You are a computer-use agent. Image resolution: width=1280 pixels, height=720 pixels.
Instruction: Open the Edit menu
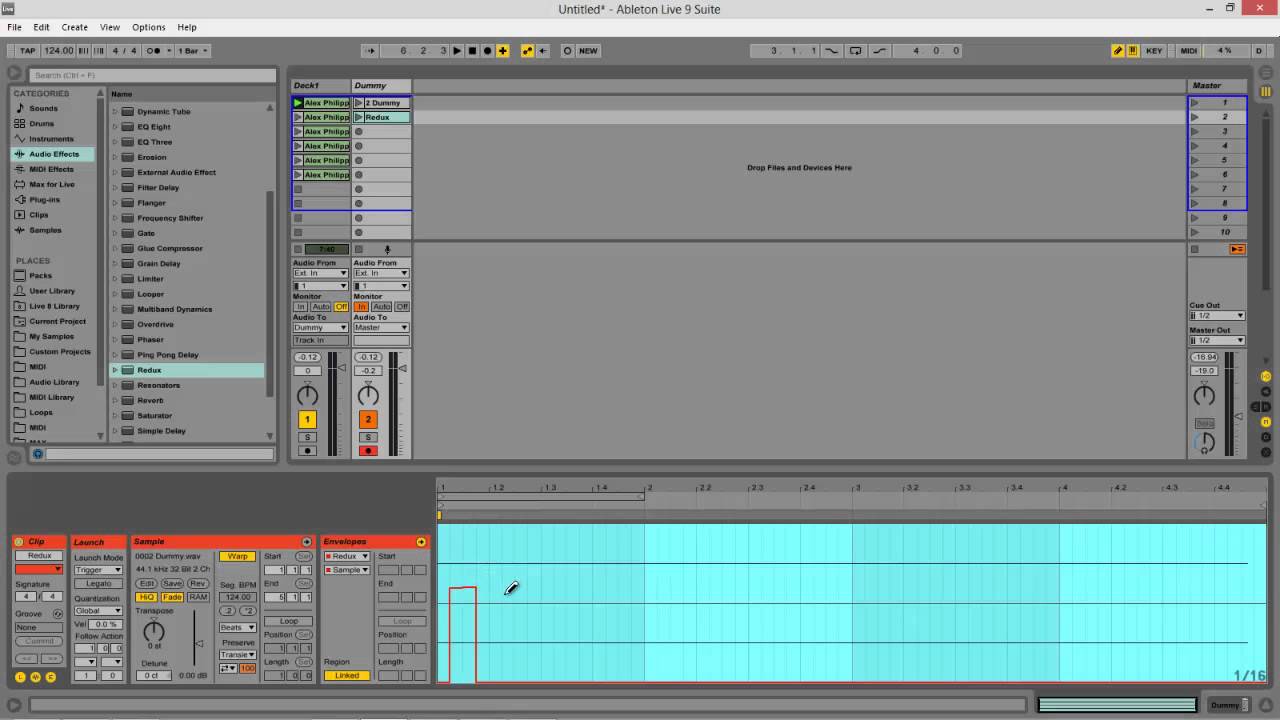point(41,27)
